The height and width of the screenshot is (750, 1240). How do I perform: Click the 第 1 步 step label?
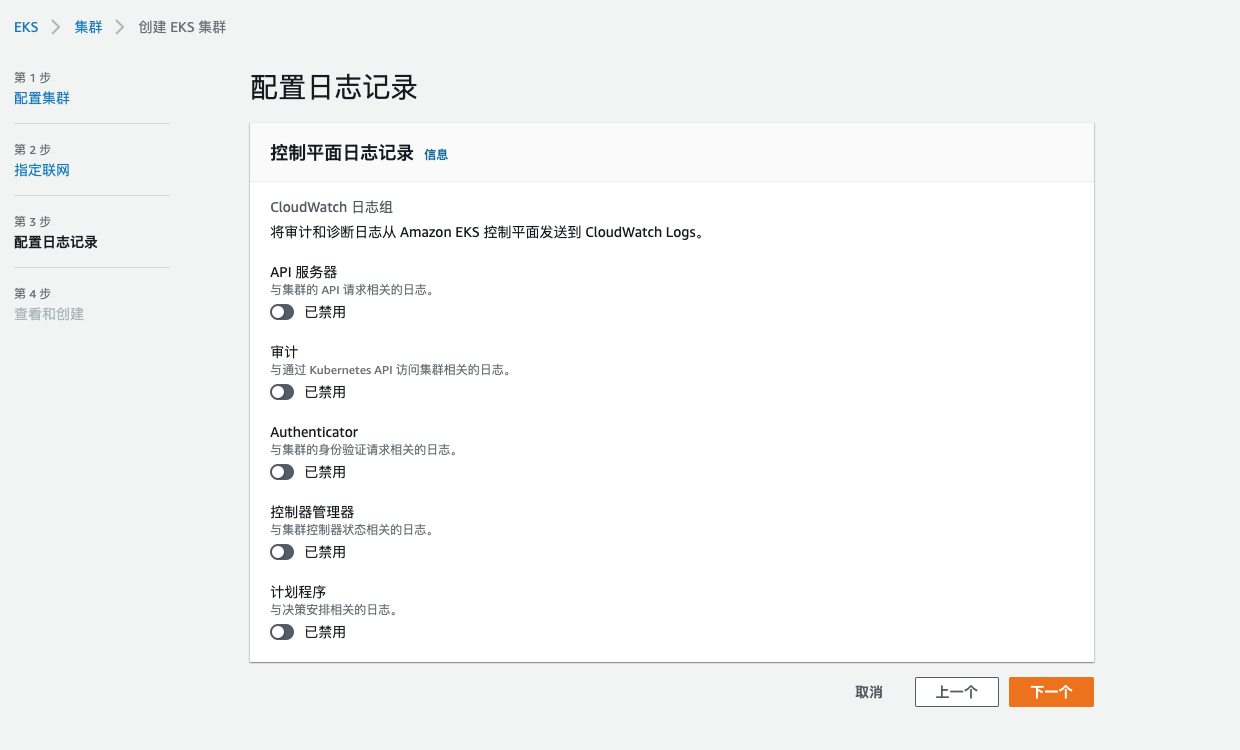click(x=32, y=77)
